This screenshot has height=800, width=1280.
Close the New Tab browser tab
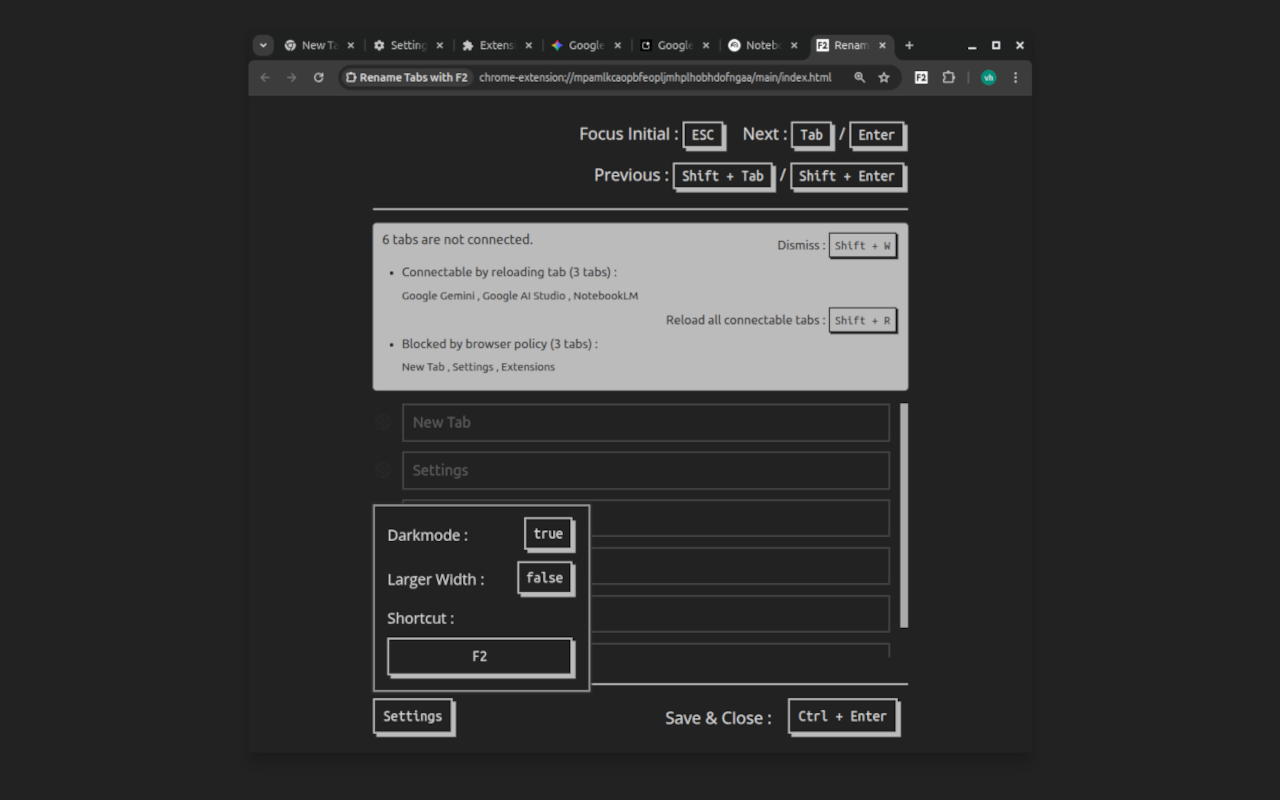click(351, 45)
